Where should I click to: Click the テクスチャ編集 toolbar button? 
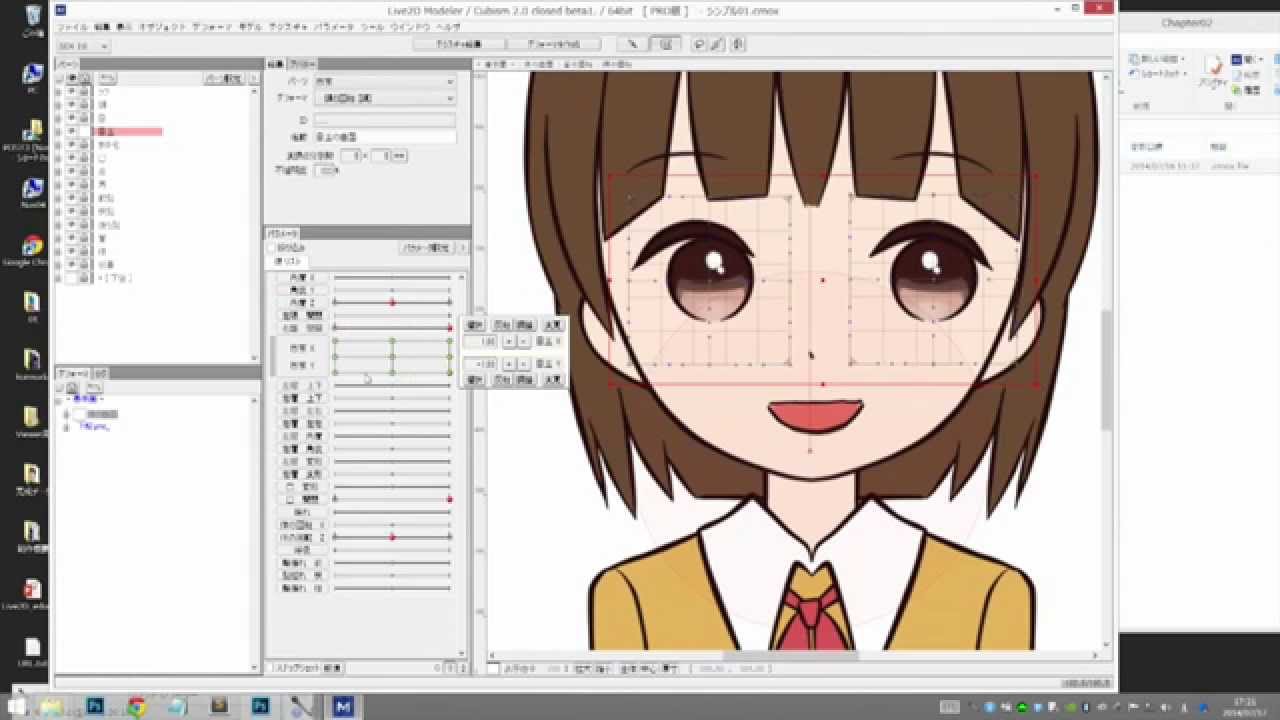459,44
